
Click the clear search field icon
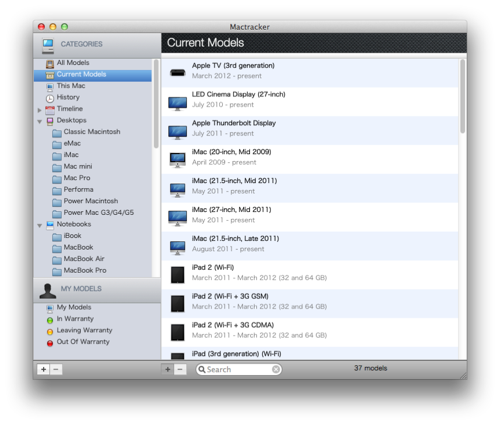[x=276, y=369]
